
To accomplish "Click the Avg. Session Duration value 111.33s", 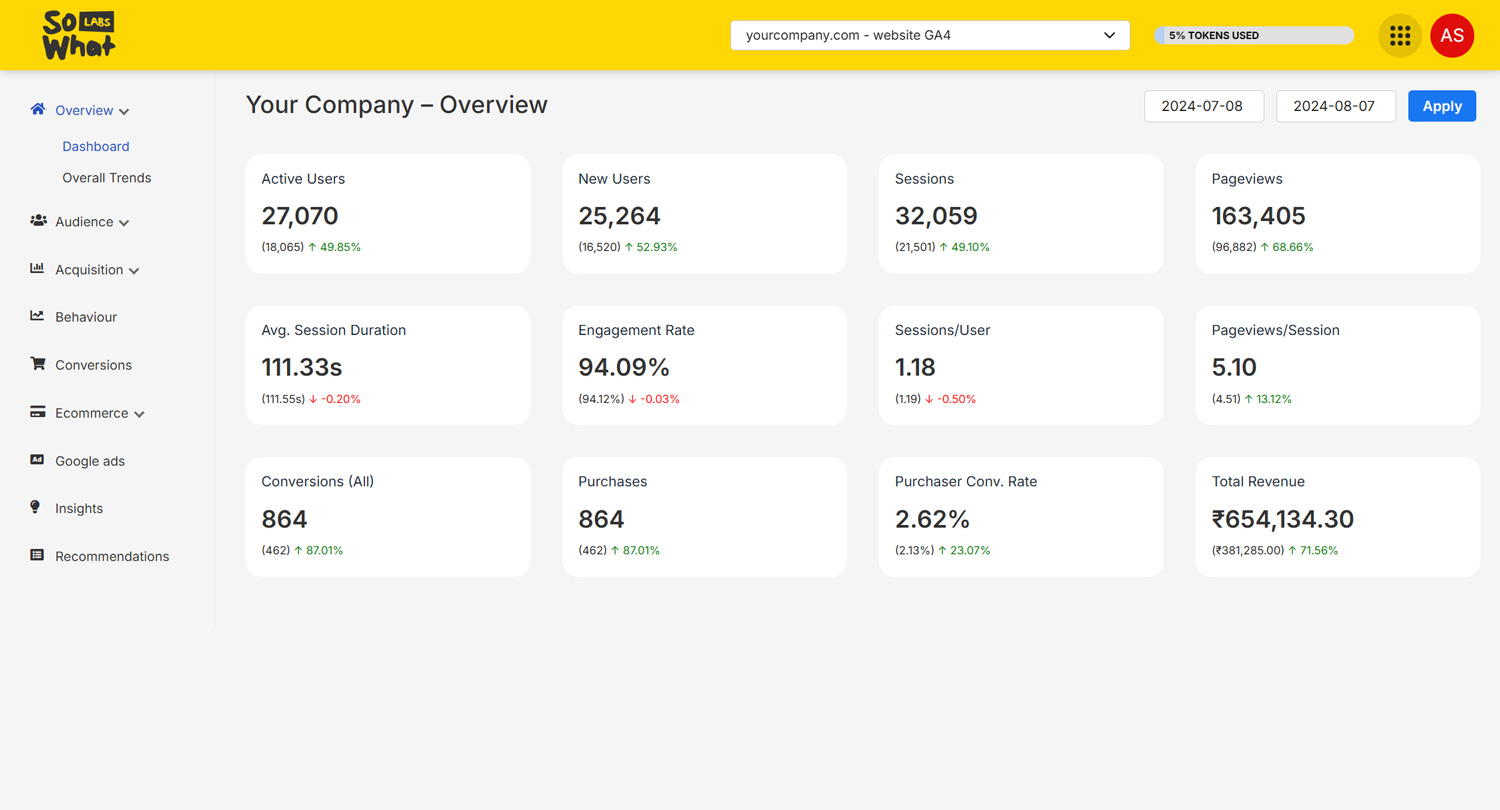I will click(302, 367).
